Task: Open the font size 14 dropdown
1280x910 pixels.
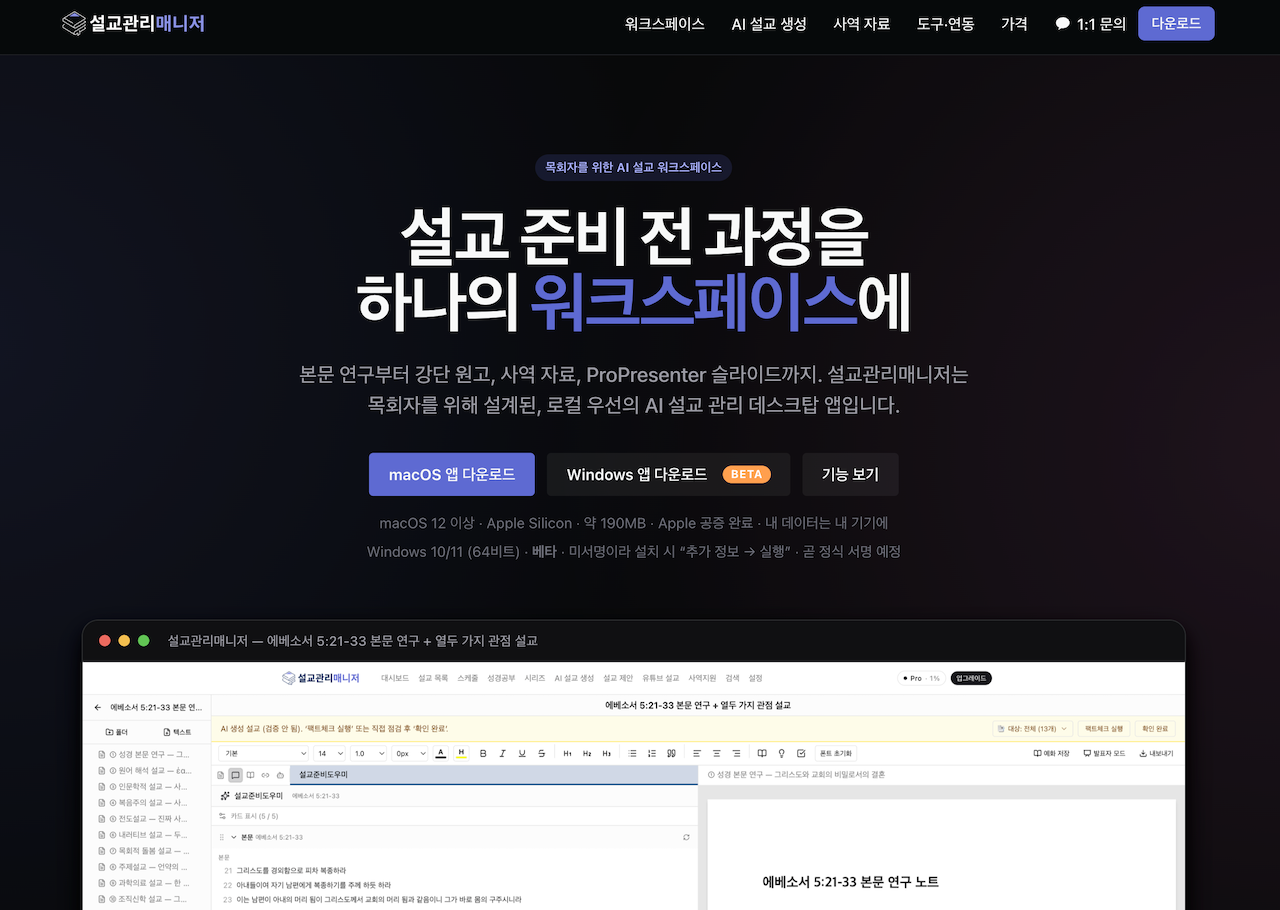Action: tap(329, 753)
